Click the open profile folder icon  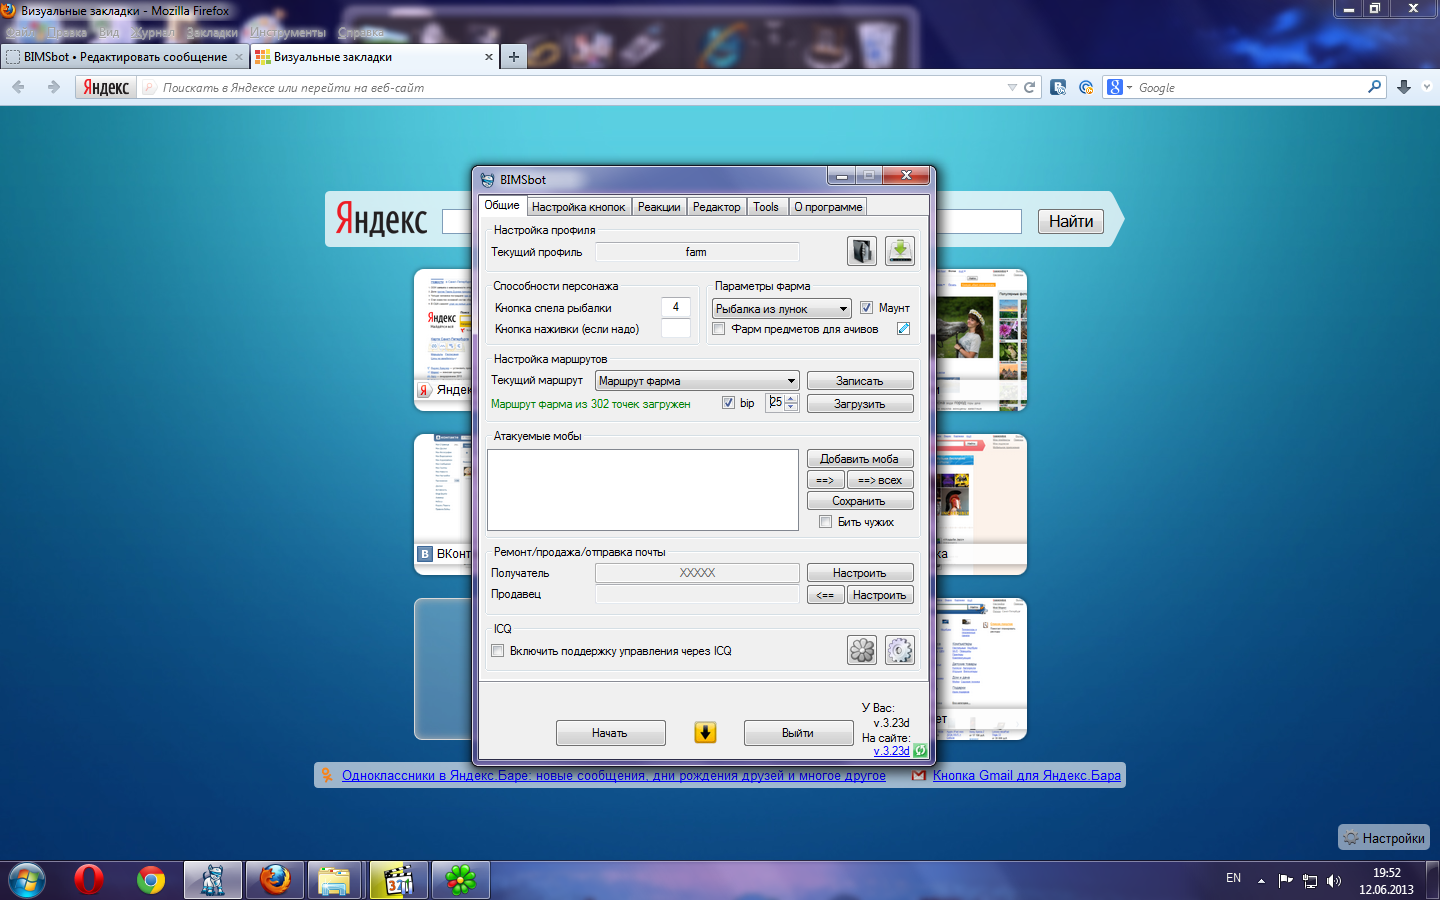click(x=861, y=251)
